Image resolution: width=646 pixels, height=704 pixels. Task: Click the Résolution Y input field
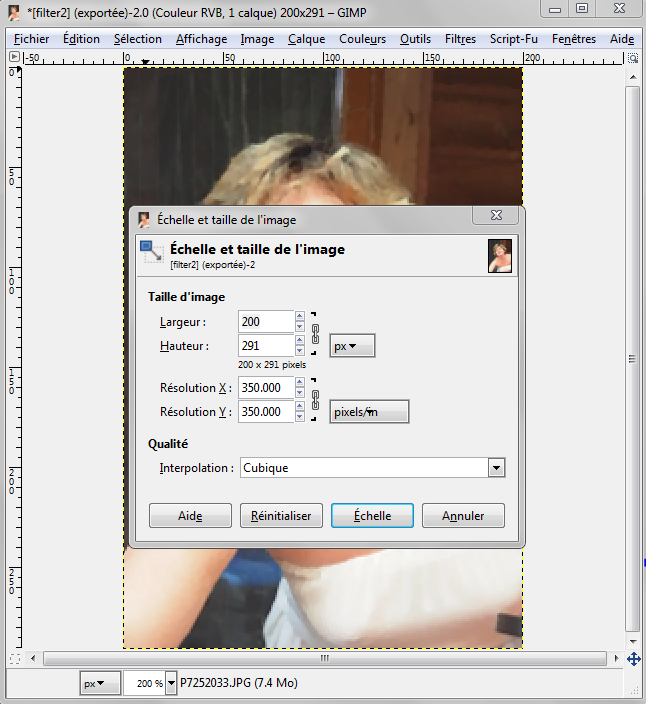point(266,412)
